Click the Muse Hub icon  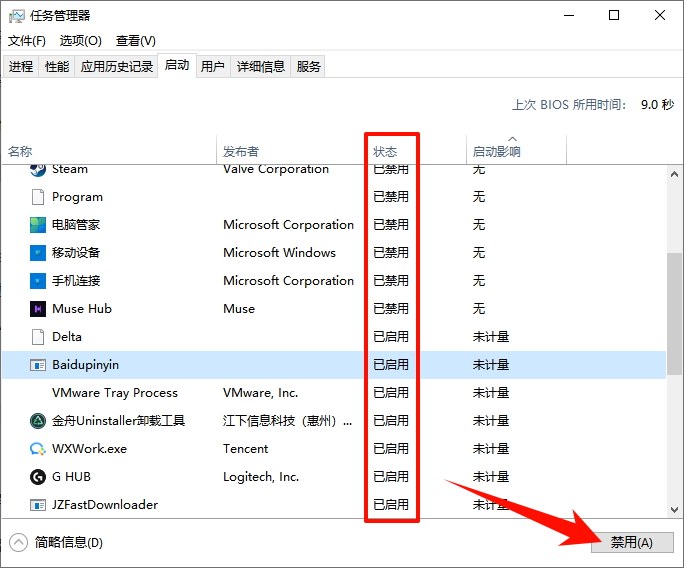pos(38,309)
